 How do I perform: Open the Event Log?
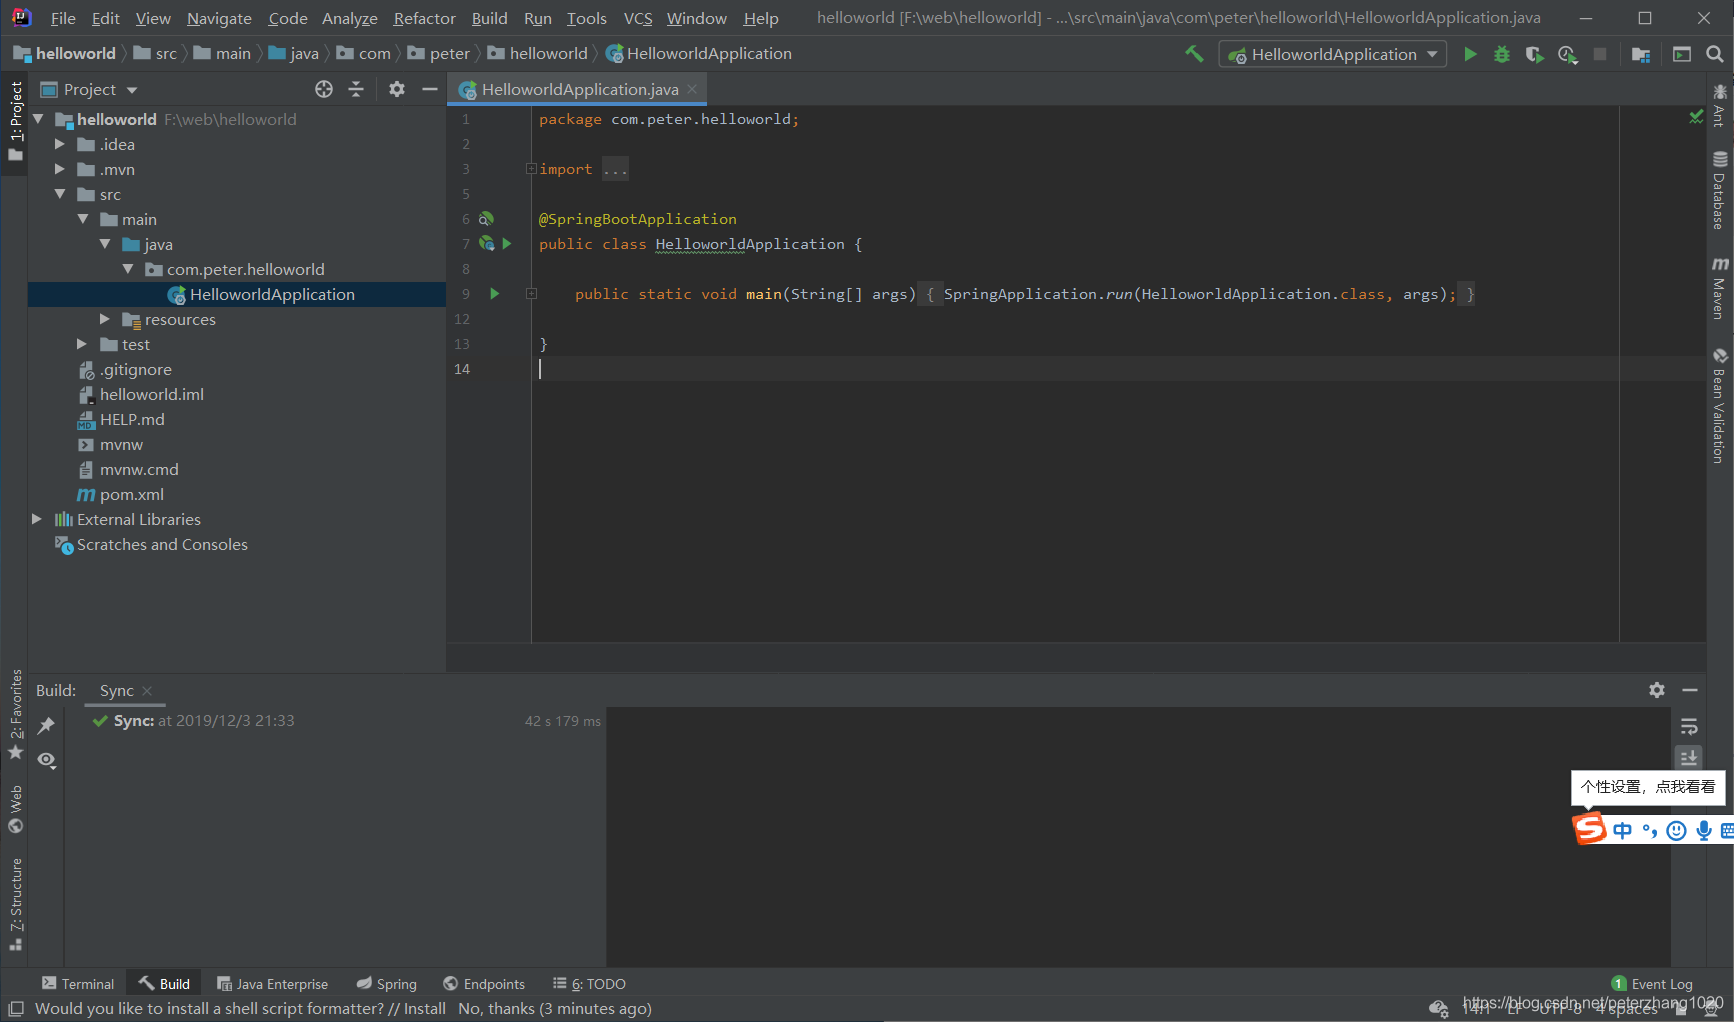[1652, 984]
